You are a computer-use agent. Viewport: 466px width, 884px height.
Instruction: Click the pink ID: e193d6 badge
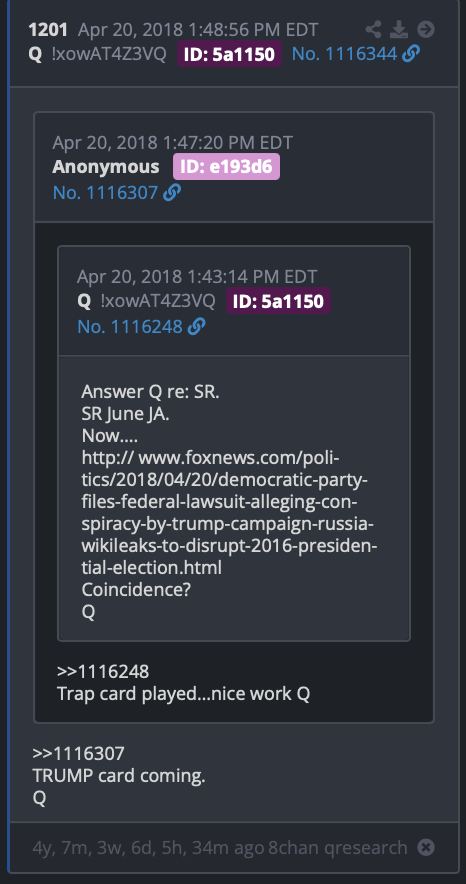coord(226,166)
